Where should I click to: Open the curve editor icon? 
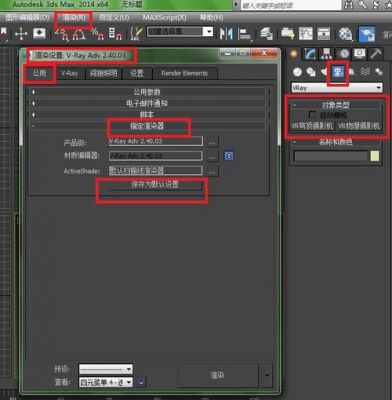point(306,34)
